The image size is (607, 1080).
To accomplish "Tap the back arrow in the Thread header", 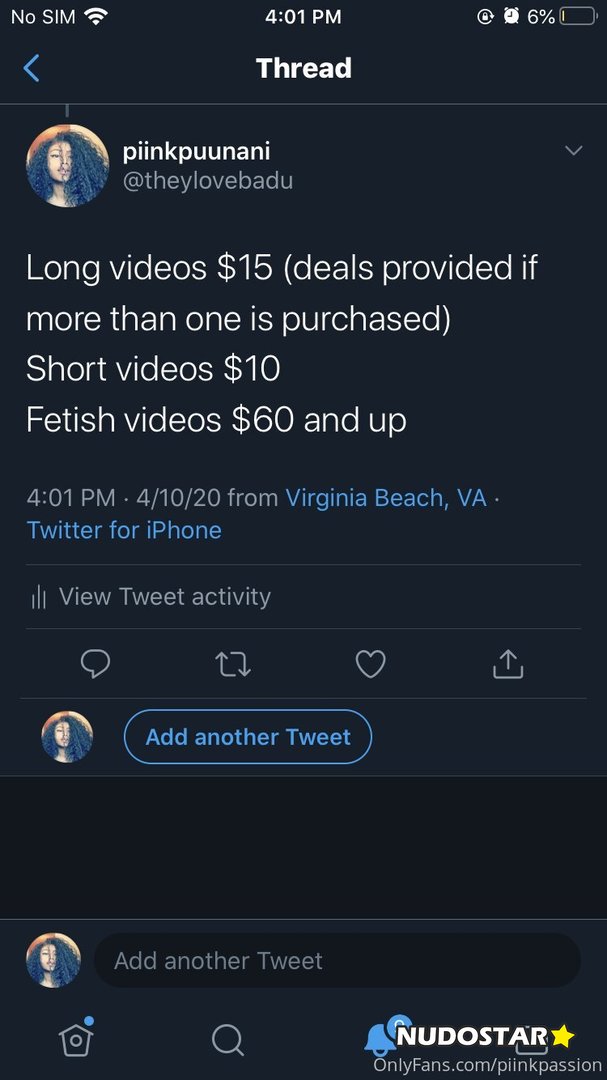I will pyautogui.click(x=32, y=68).
